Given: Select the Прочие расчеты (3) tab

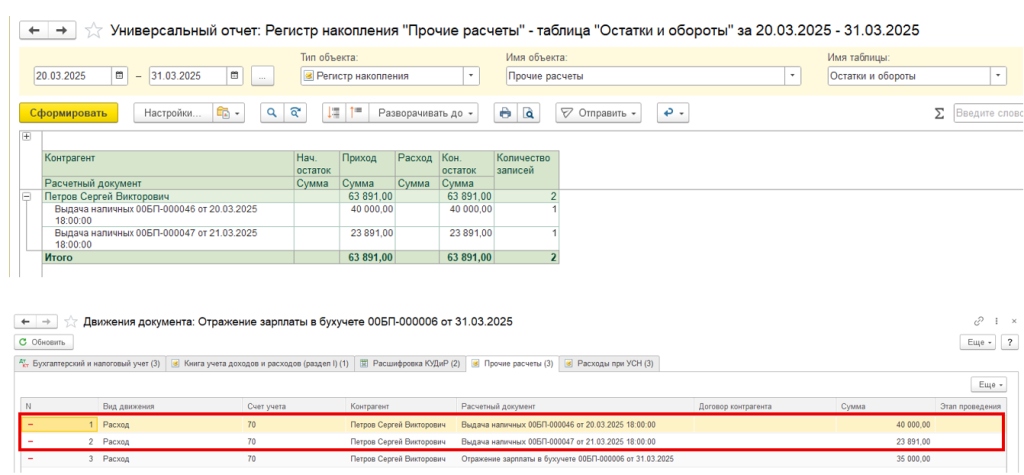Looking at the screenshot, I should coord(513,363).
